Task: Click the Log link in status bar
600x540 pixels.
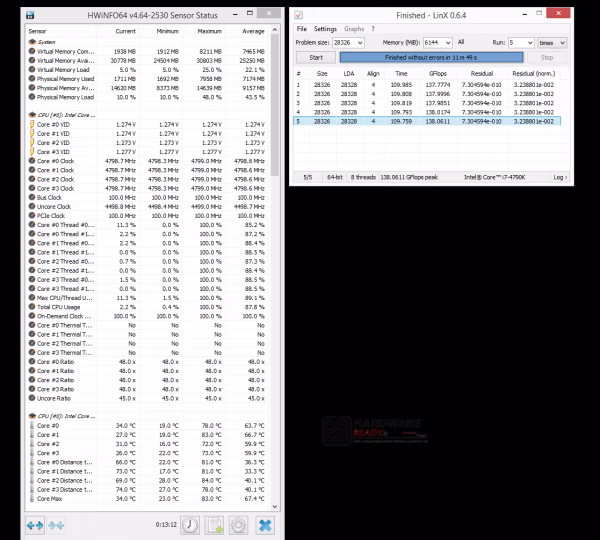Action: (560, 177)
